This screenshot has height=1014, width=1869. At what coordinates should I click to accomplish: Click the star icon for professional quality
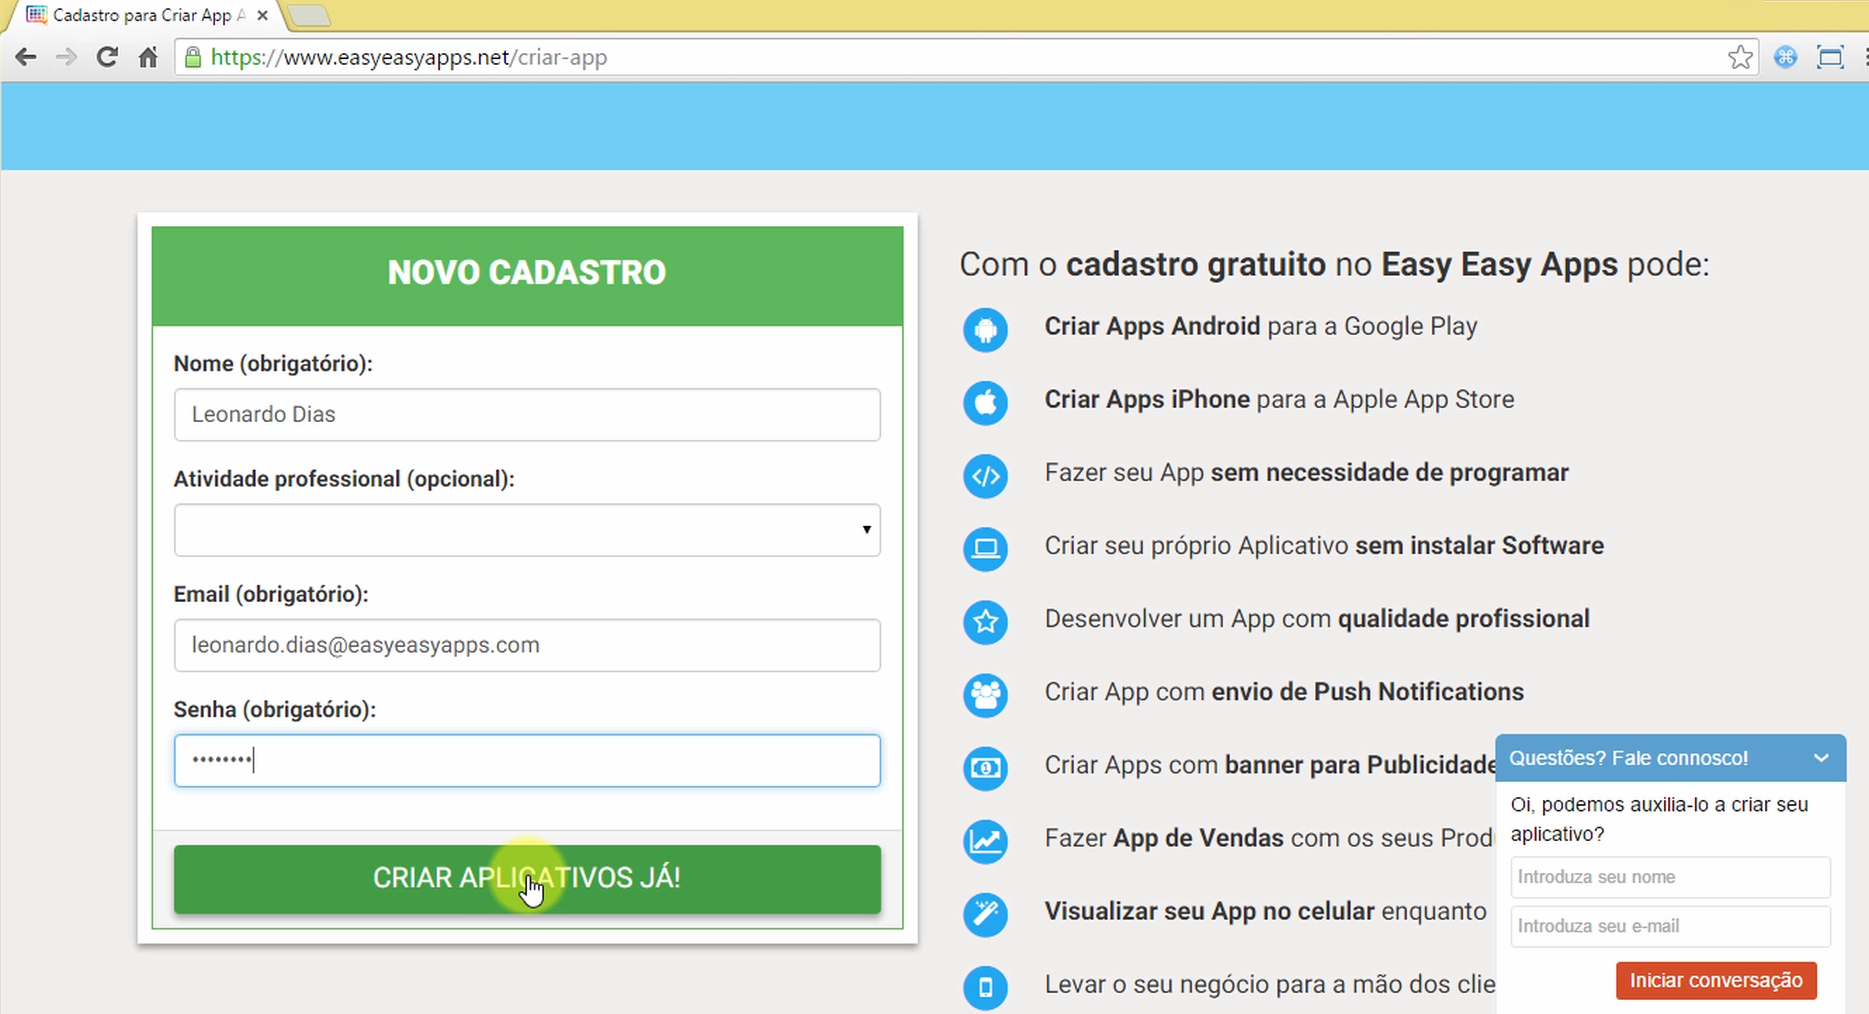tap(985, 622)
